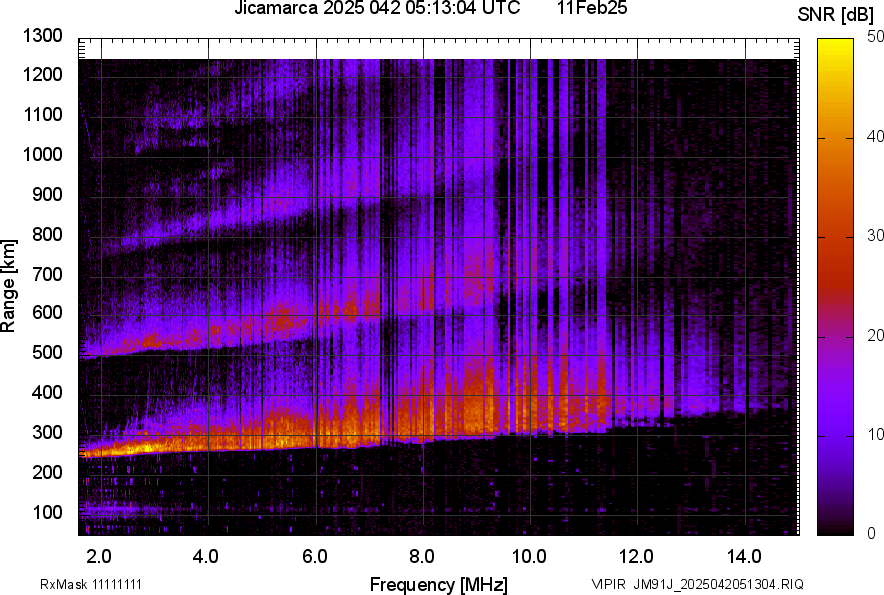
Task: Click range tick label '100'
Action: click(x=47, y=512)
